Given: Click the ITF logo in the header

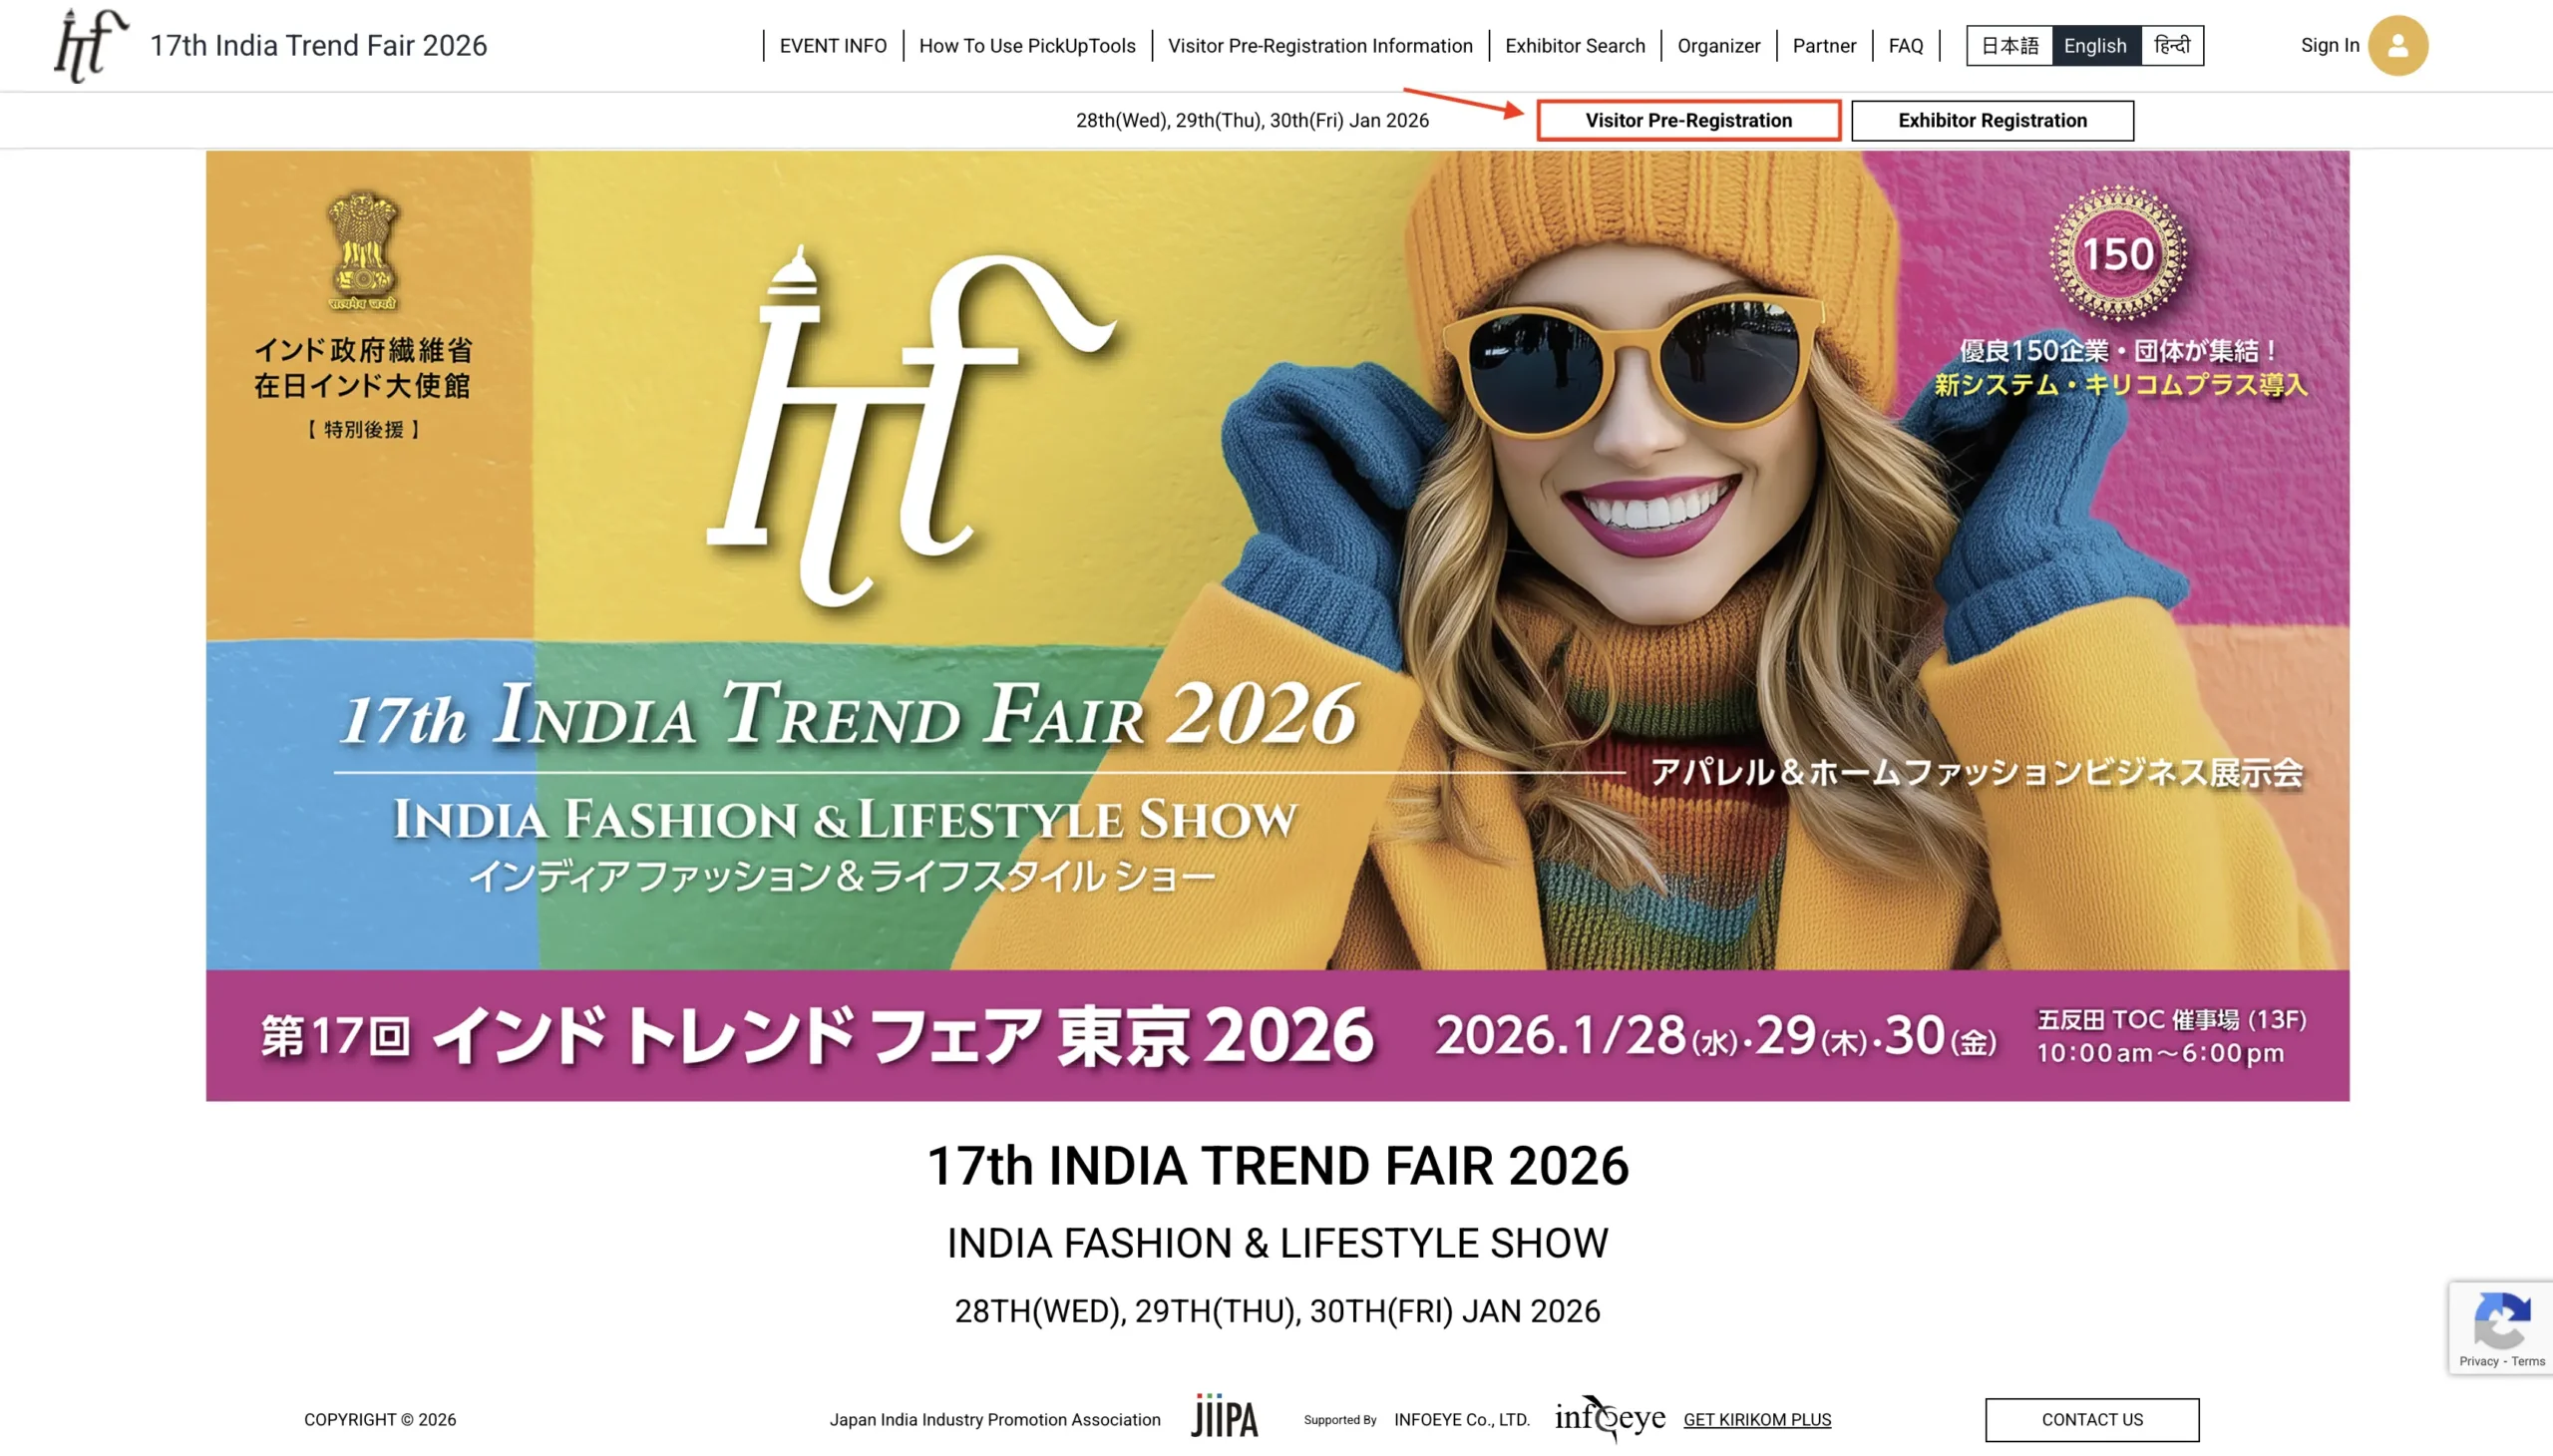Looking at the screenshot, I should tap(91, 45).
